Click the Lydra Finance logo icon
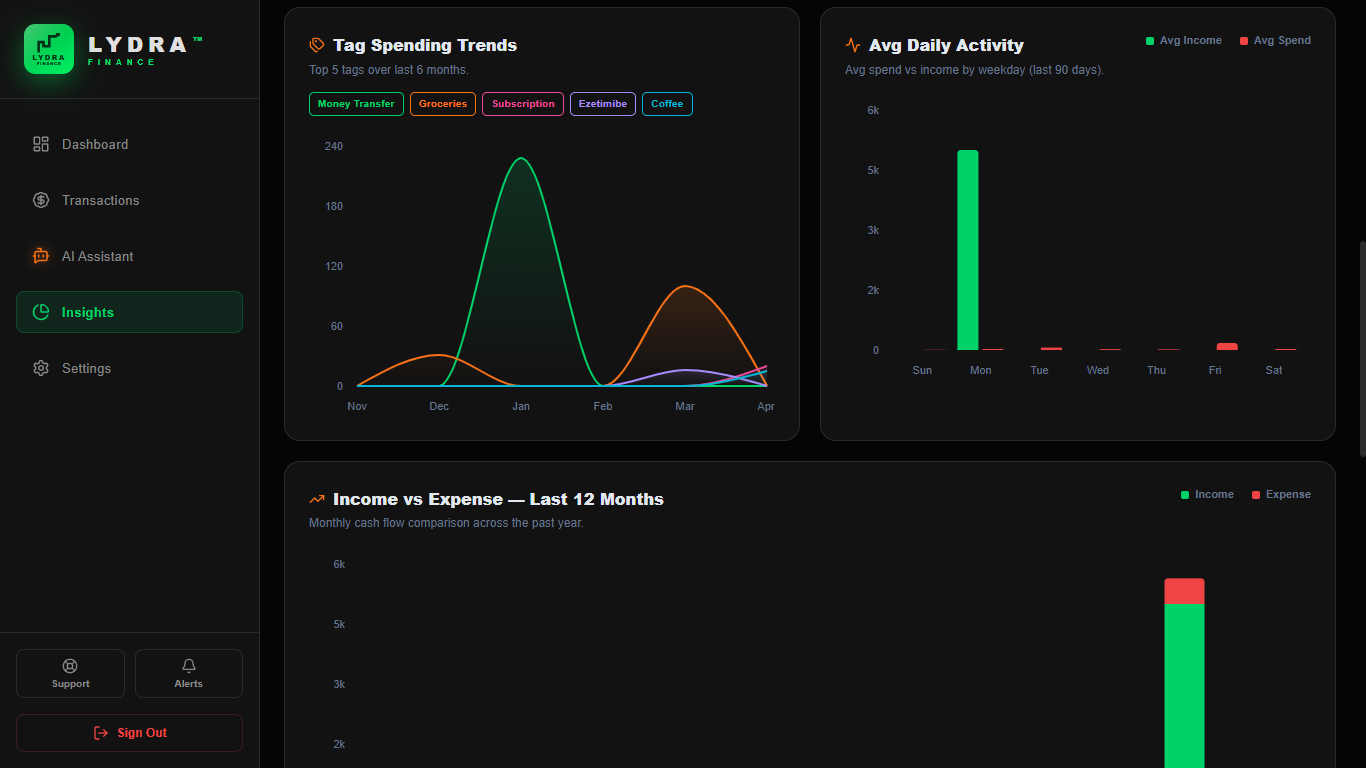This screenshot has height=768, width=1366. (49, 49)
